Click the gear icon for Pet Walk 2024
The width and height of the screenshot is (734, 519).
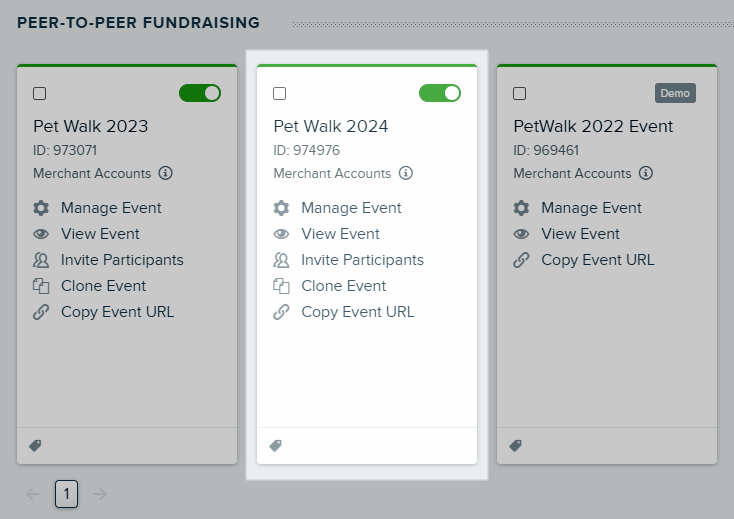[x=281, y=208]
